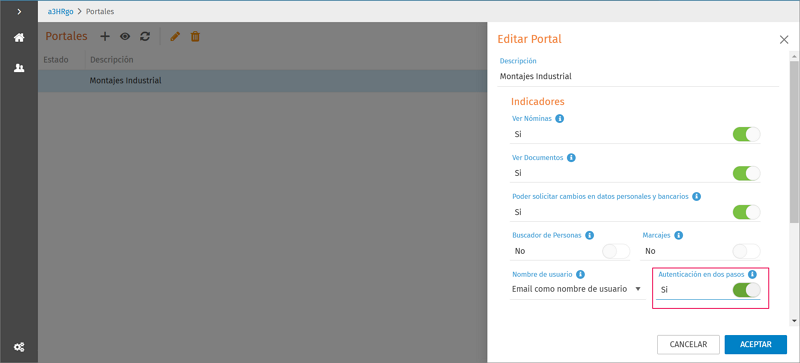This screenshot has width=800, height=363.
Task: Click the Editar Portal title
Action: coord(530,39)
